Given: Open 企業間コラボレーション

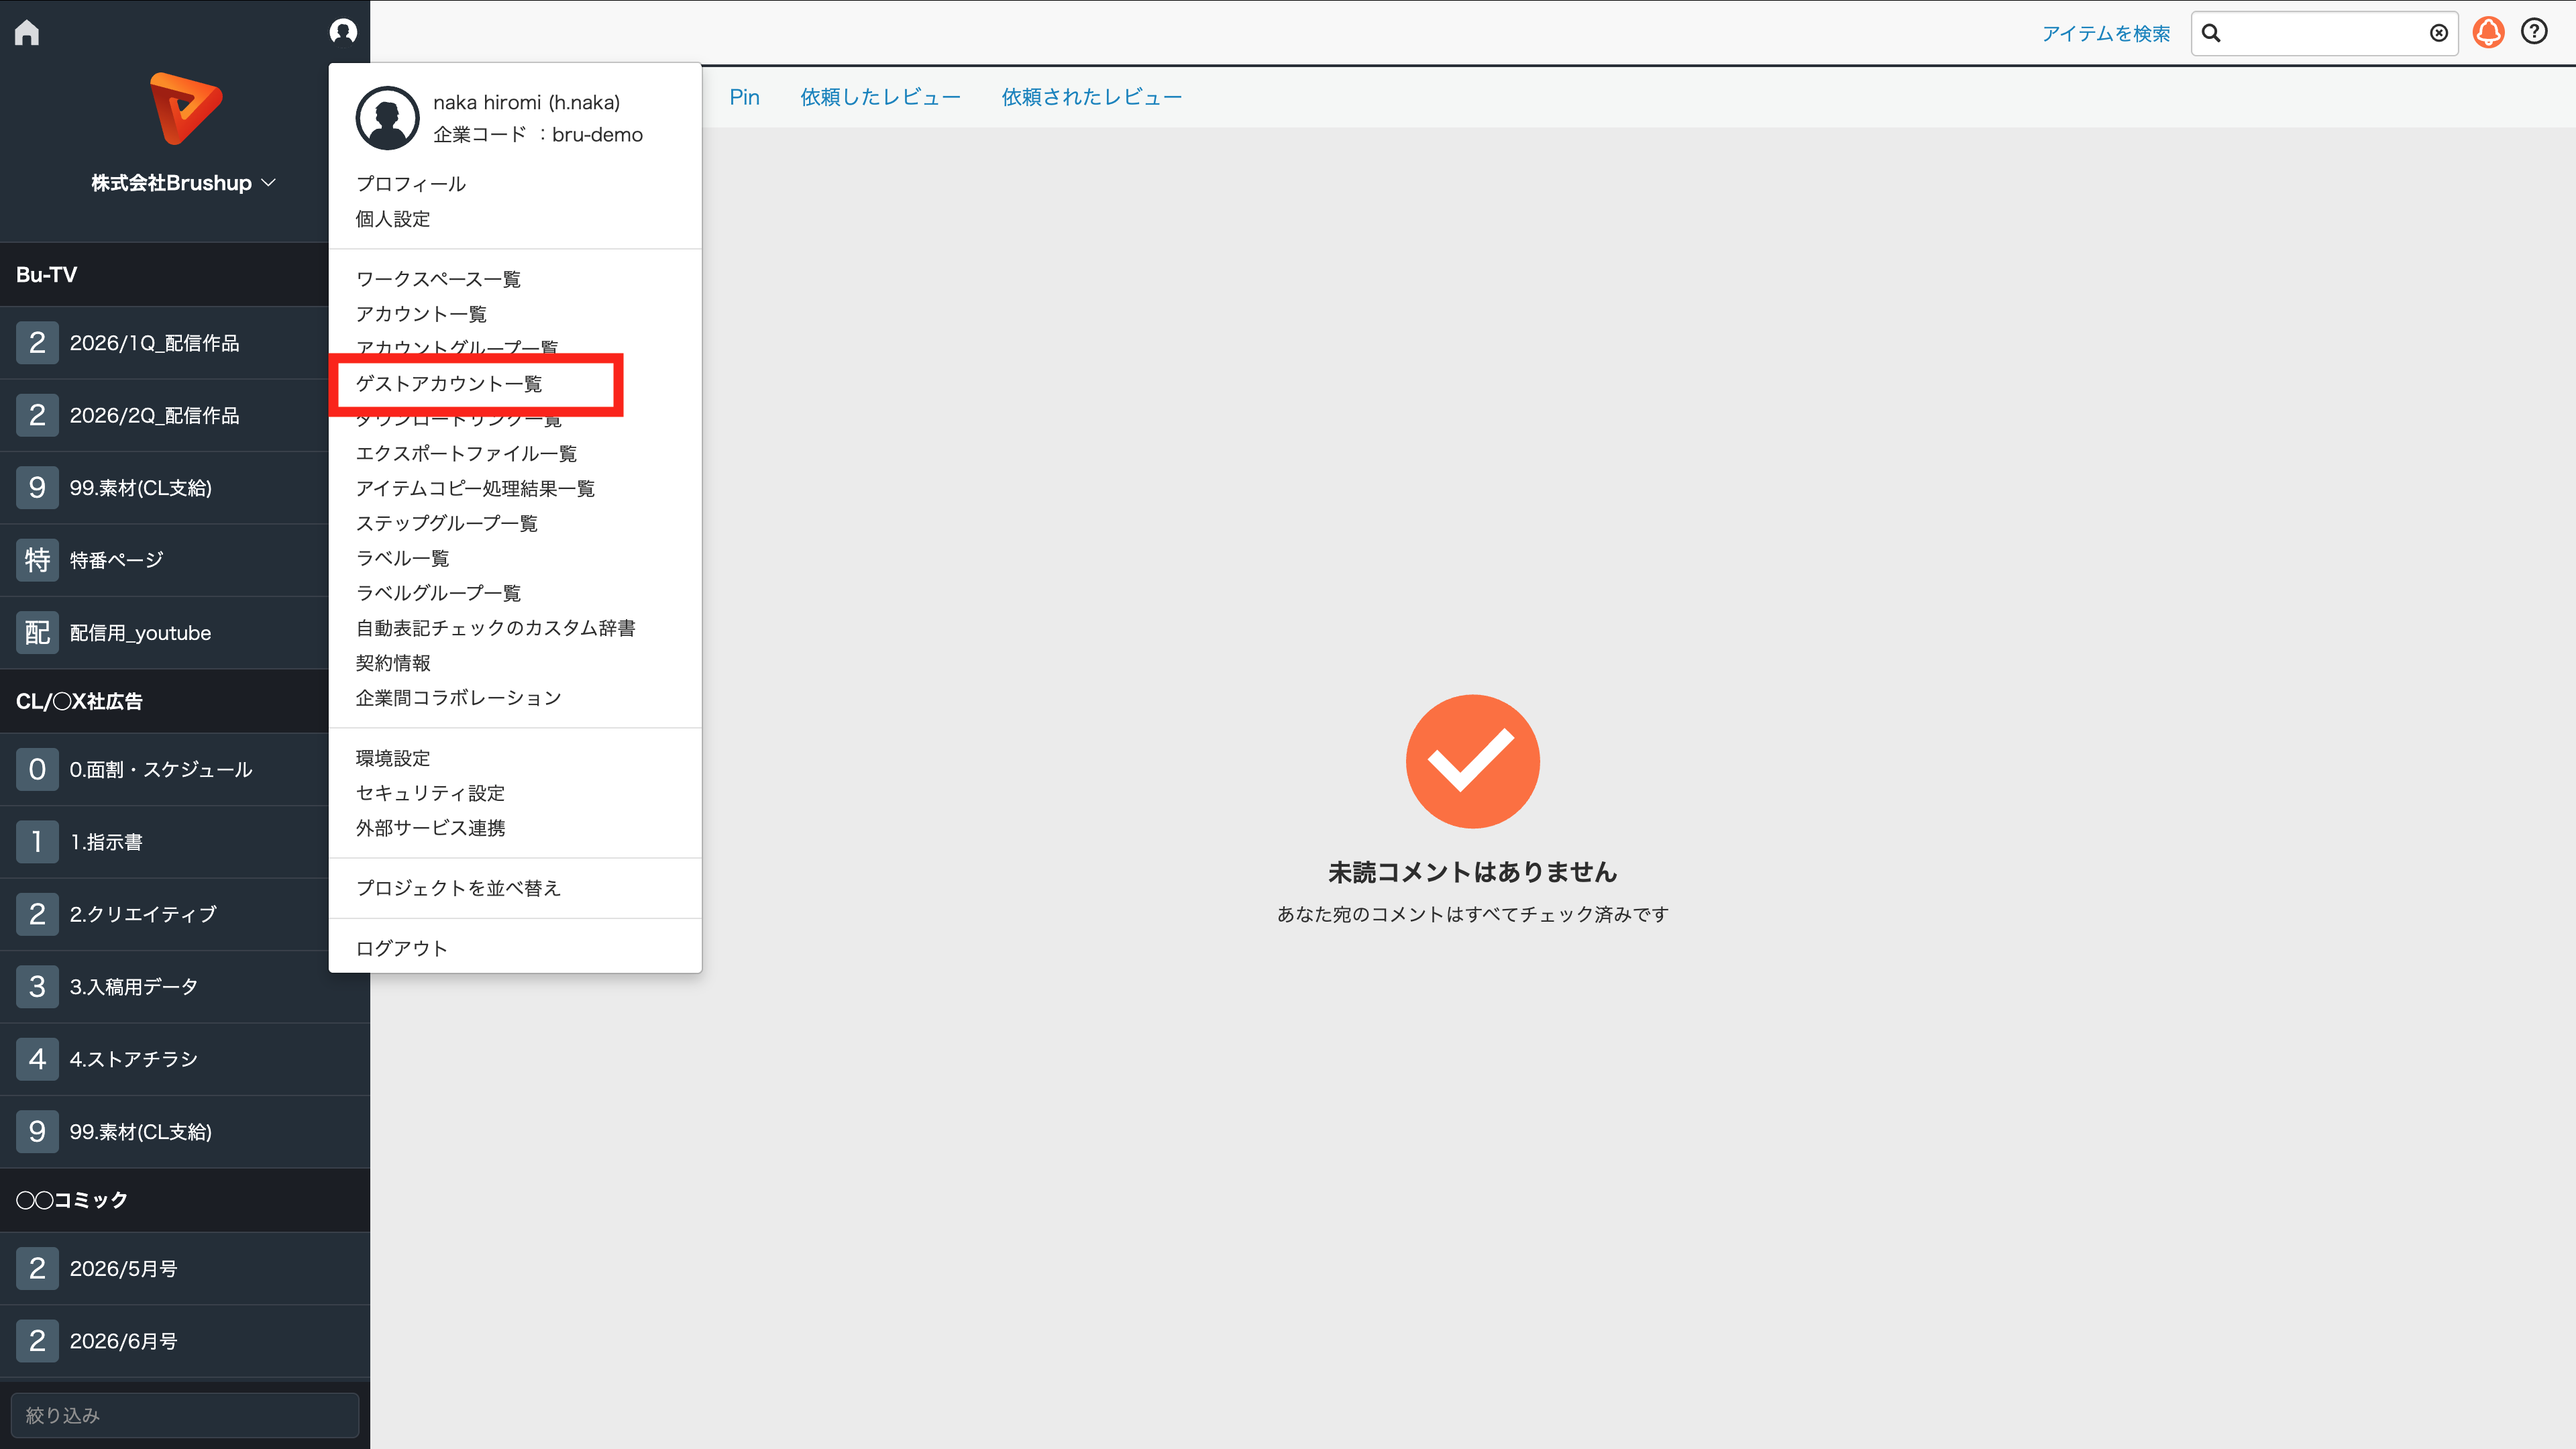Looking at the screenshot, I should click(459, 698).
